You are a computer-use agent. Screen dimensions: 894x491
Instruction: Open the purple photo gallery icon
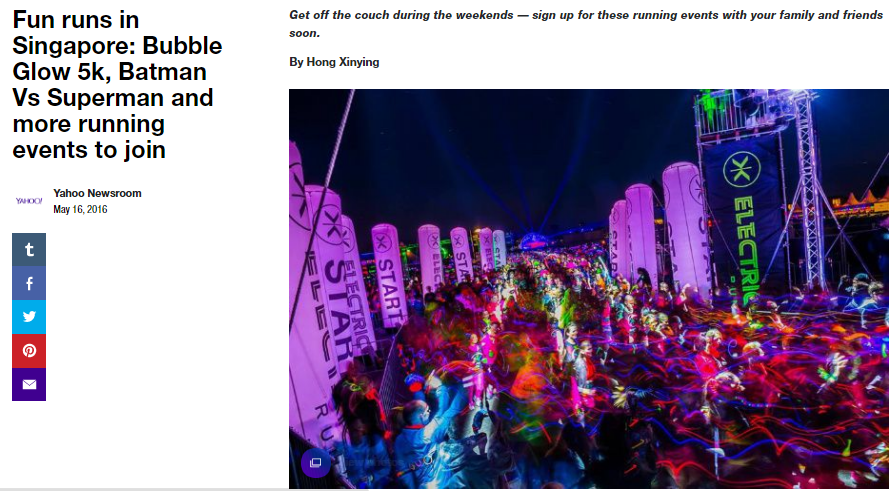tap(315, 462)
